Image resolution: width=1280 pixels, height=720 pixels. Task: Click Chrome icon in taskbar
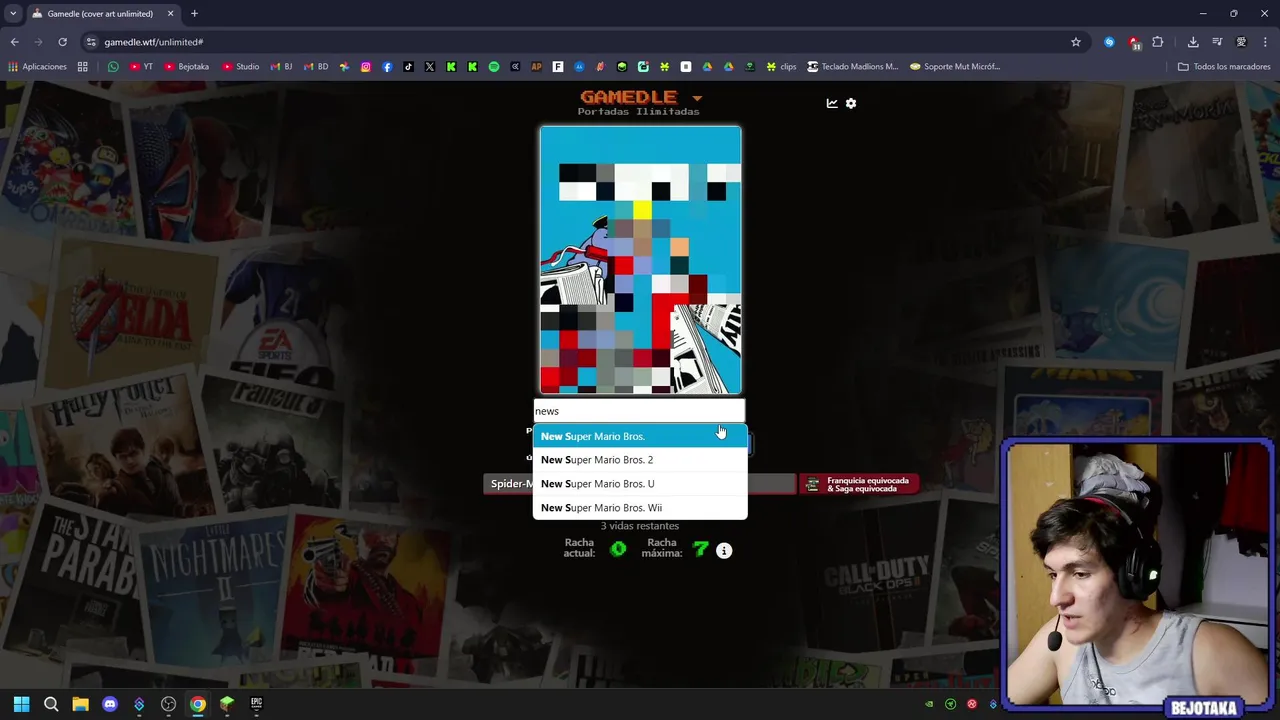[198, 704]
